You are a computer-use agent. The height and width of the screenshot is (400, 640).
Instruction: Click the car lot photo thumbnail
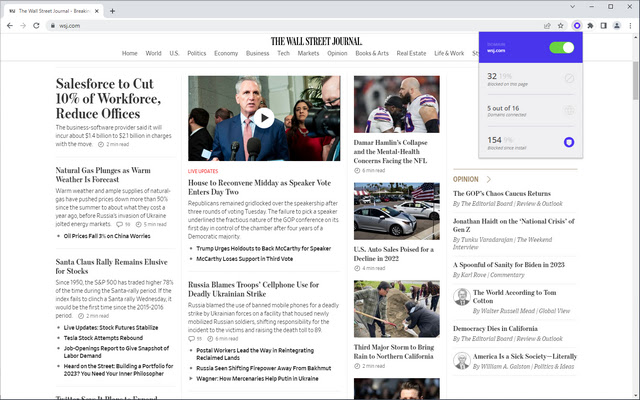(x=397, y=211)
